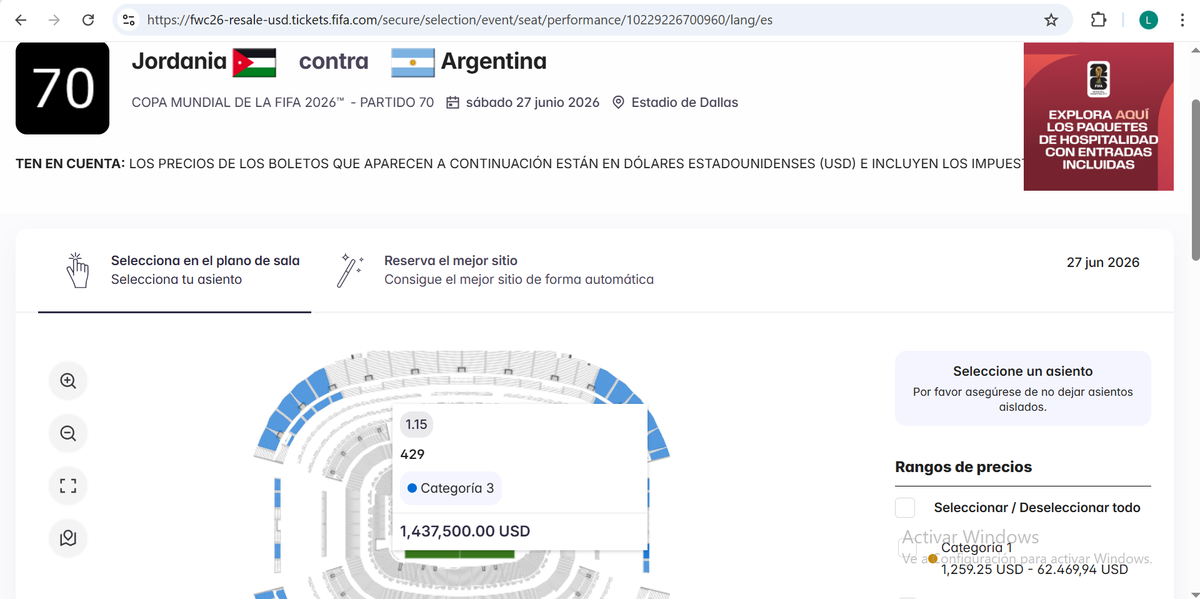The height and width of the screenshot is (599, 1200).
Task: Toggle Seleccionar / Deseleccionar todo checkbox
Action: coord(905,507)
